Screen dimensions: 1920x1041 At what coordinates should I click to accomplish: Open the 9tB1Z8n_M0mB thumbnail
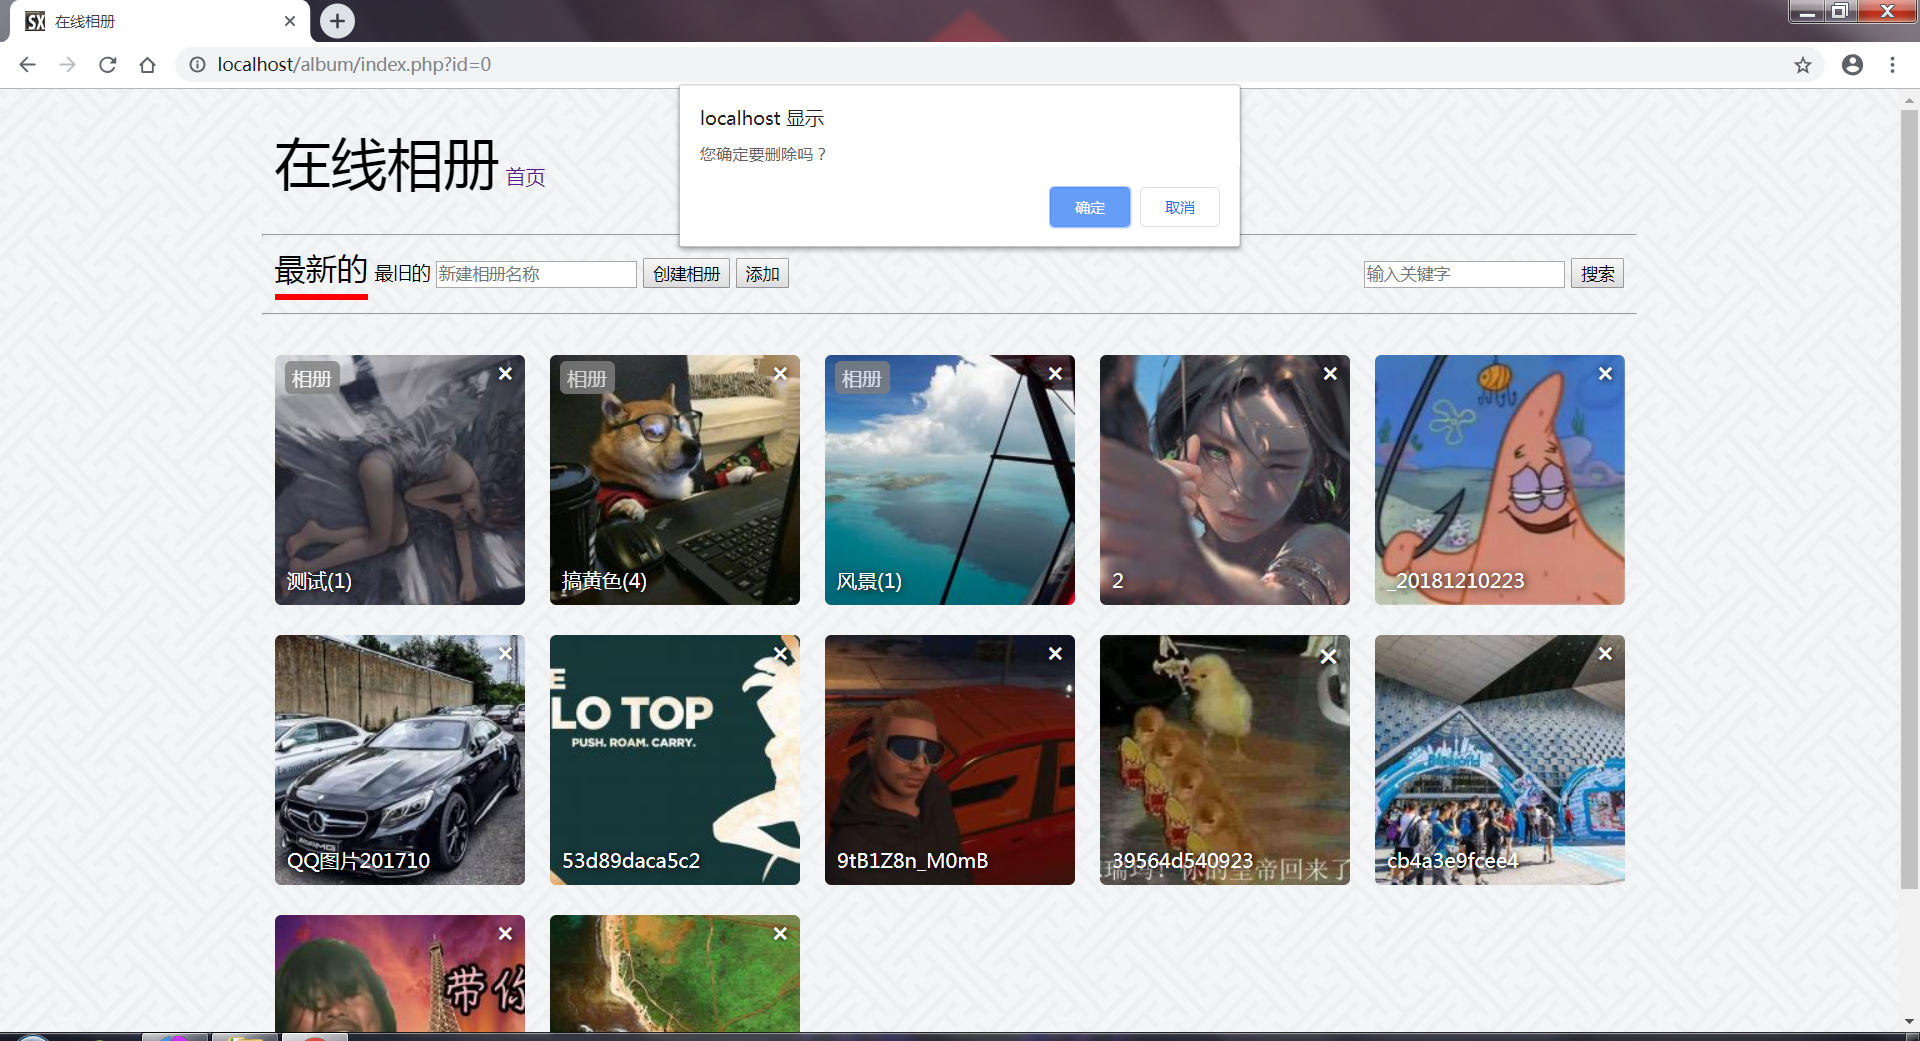(x=950, y=760)
